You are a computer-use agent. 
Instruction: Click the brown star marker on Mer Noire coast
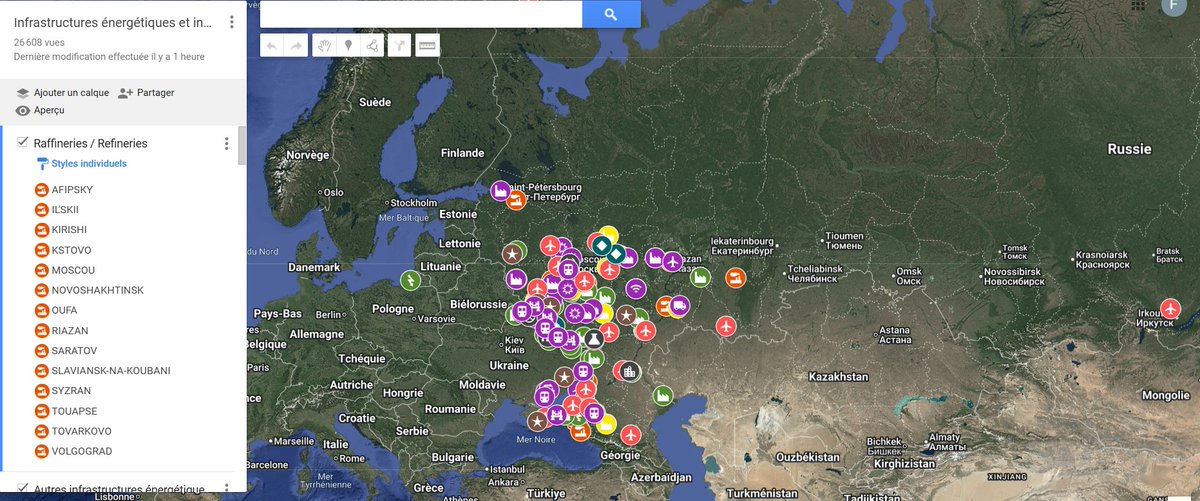pos(538,421)
